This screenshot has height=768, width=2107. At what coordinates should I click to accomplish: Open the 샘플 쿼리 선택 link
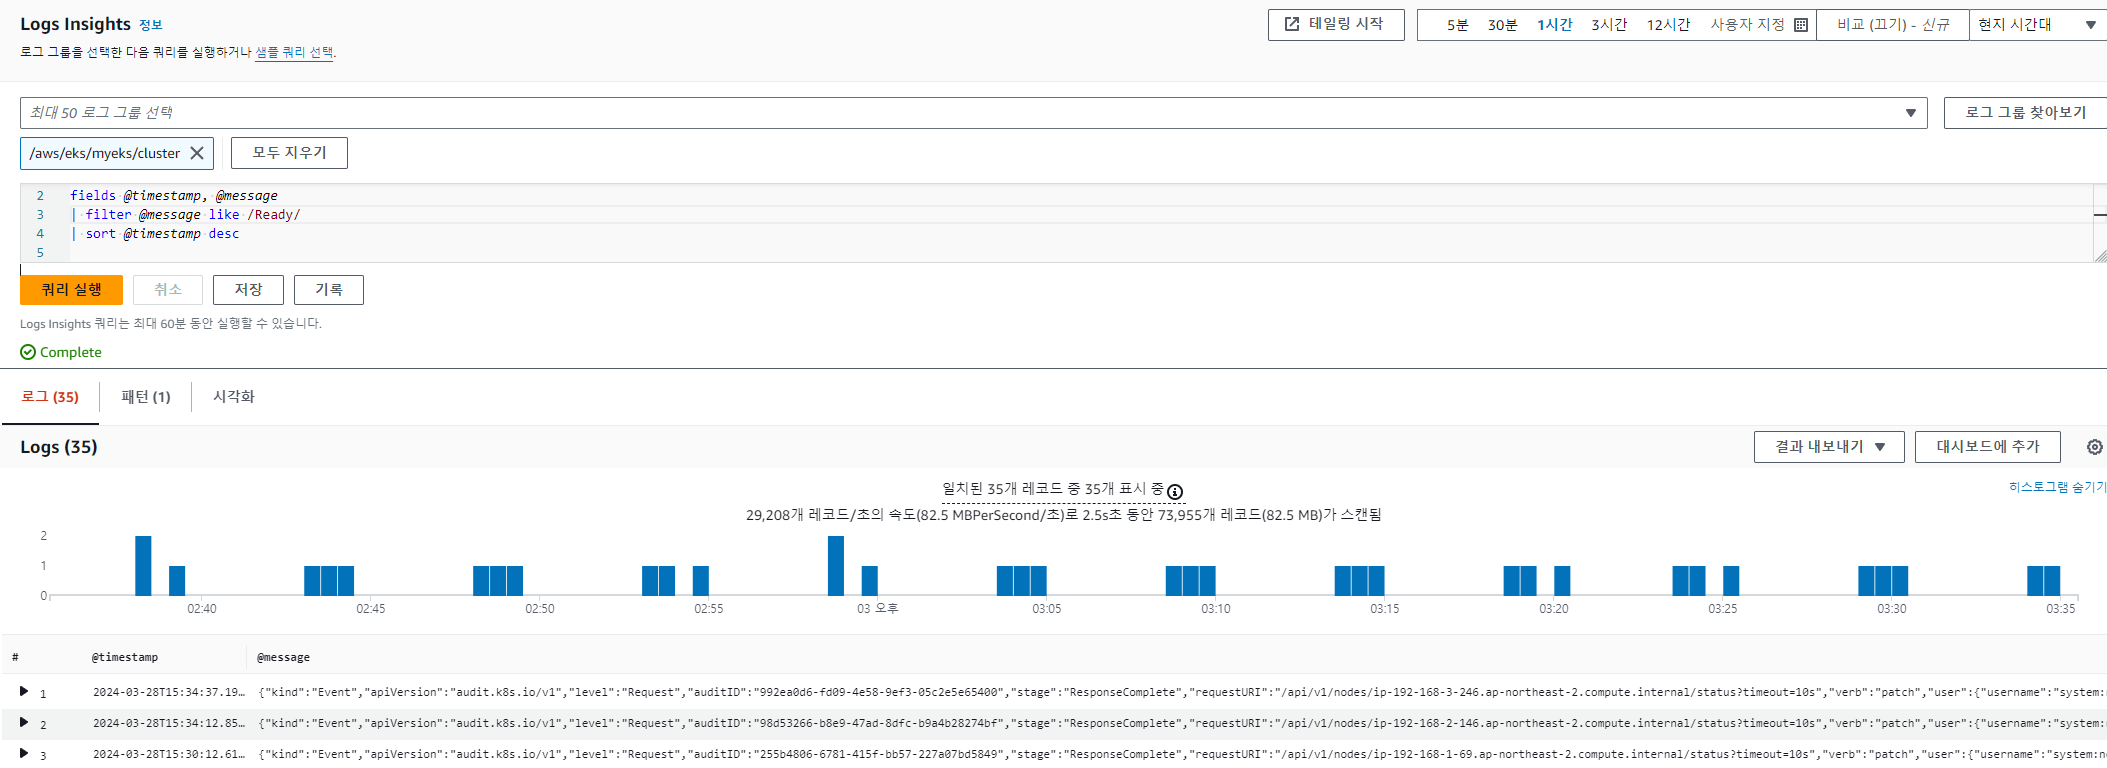[294, 52]
